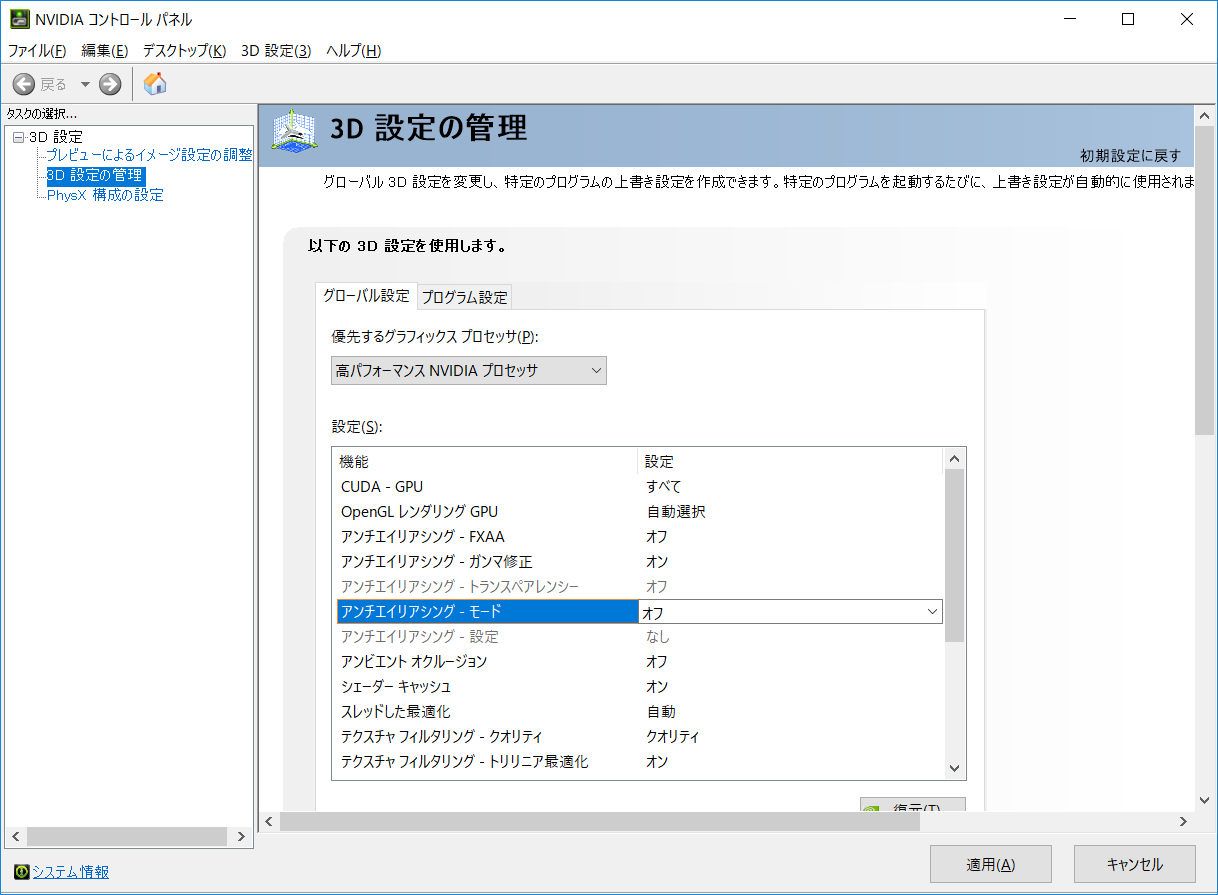The width and height of the screenshot is (1218, 895).
Task: Click 初期設定に戻す link
Action: (x=1130, y=156)
